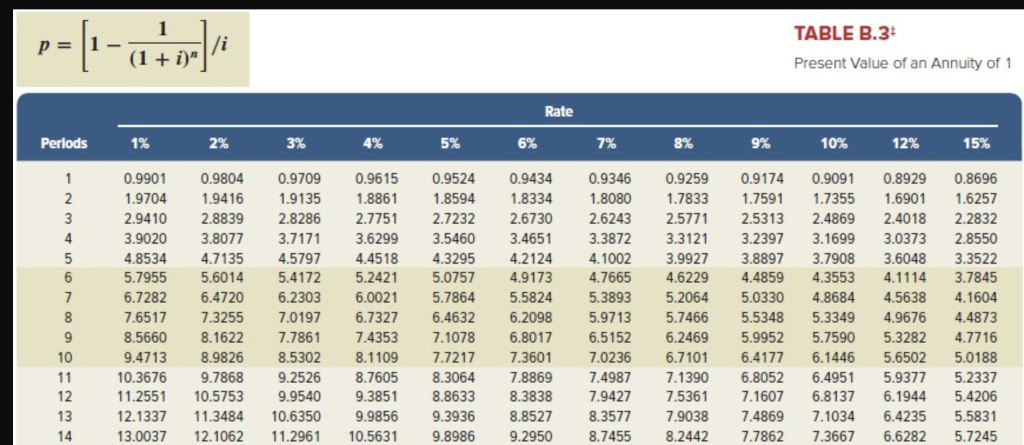1024x445 pixels.
Task: Click the 'Periods' column header
Action: point(64,143)
